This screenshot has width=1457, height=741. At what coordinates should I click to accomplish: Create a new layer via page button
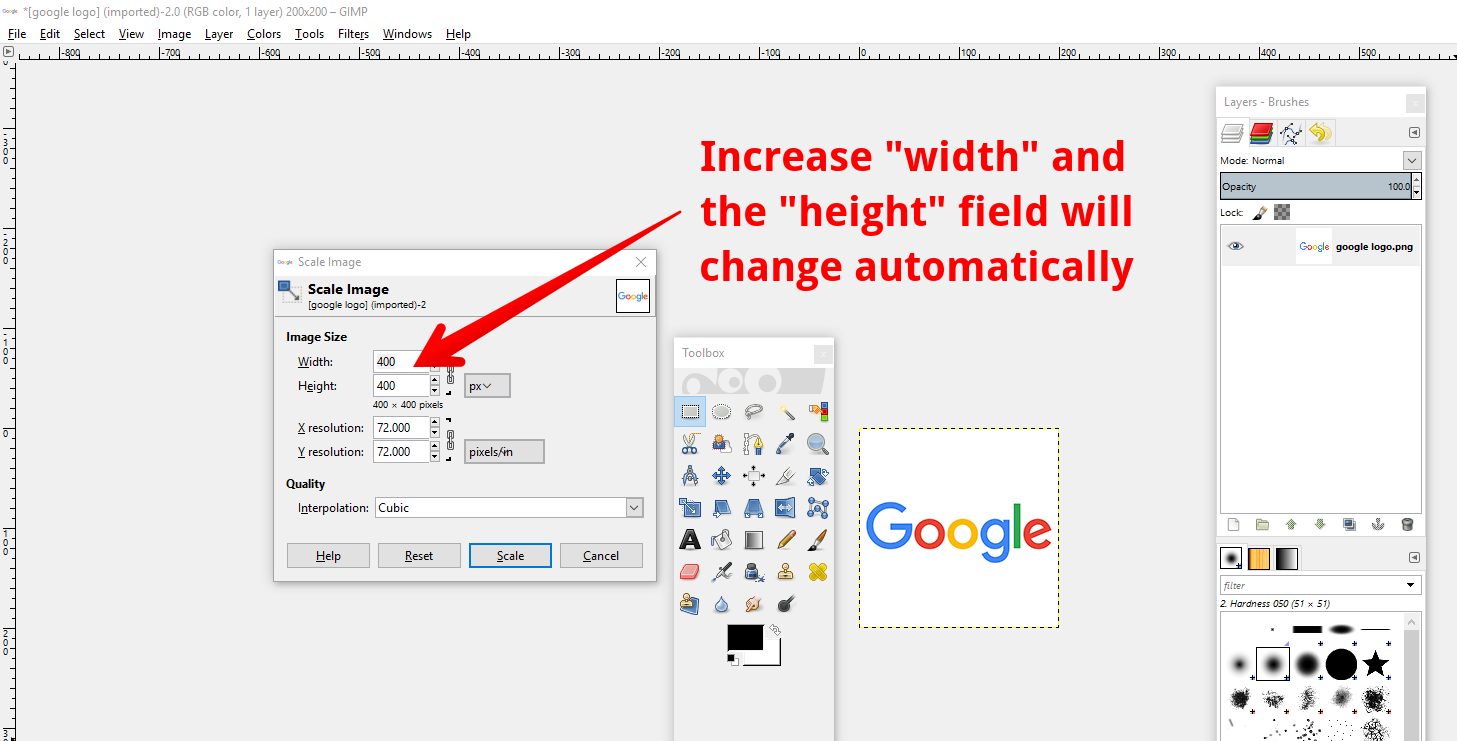coord(1233,524)
